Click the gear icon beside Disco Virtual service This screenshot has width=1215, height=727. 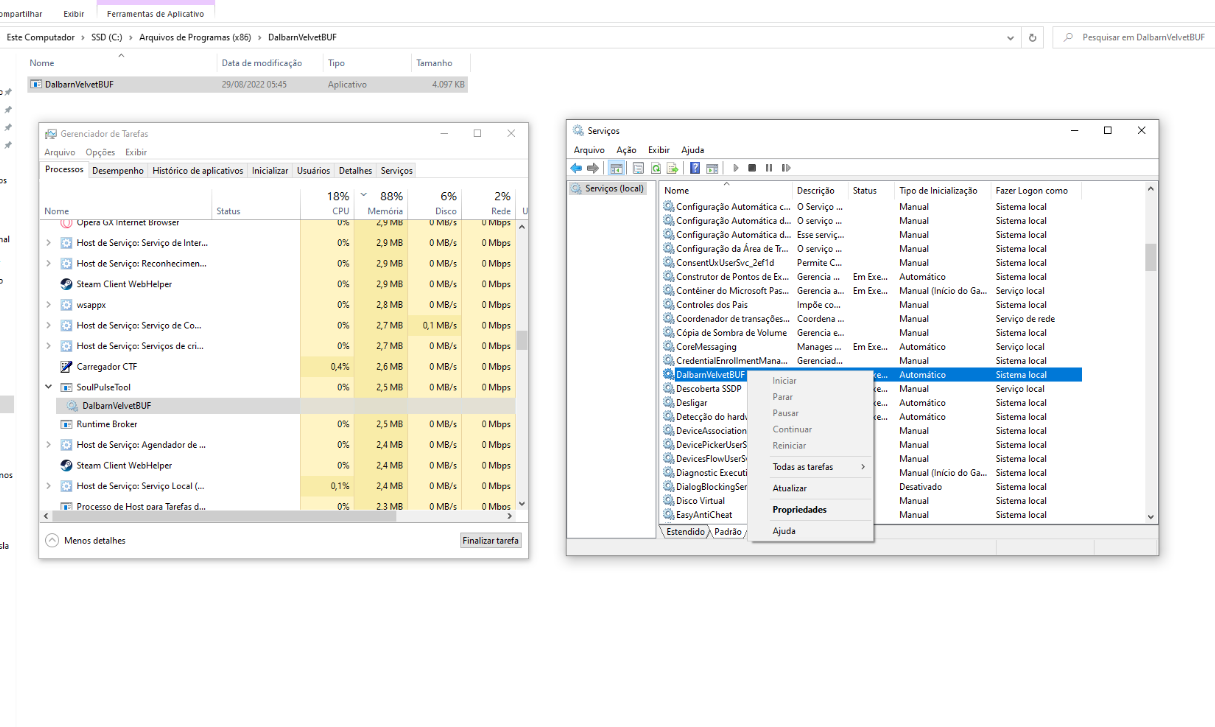tap(669, 501)
